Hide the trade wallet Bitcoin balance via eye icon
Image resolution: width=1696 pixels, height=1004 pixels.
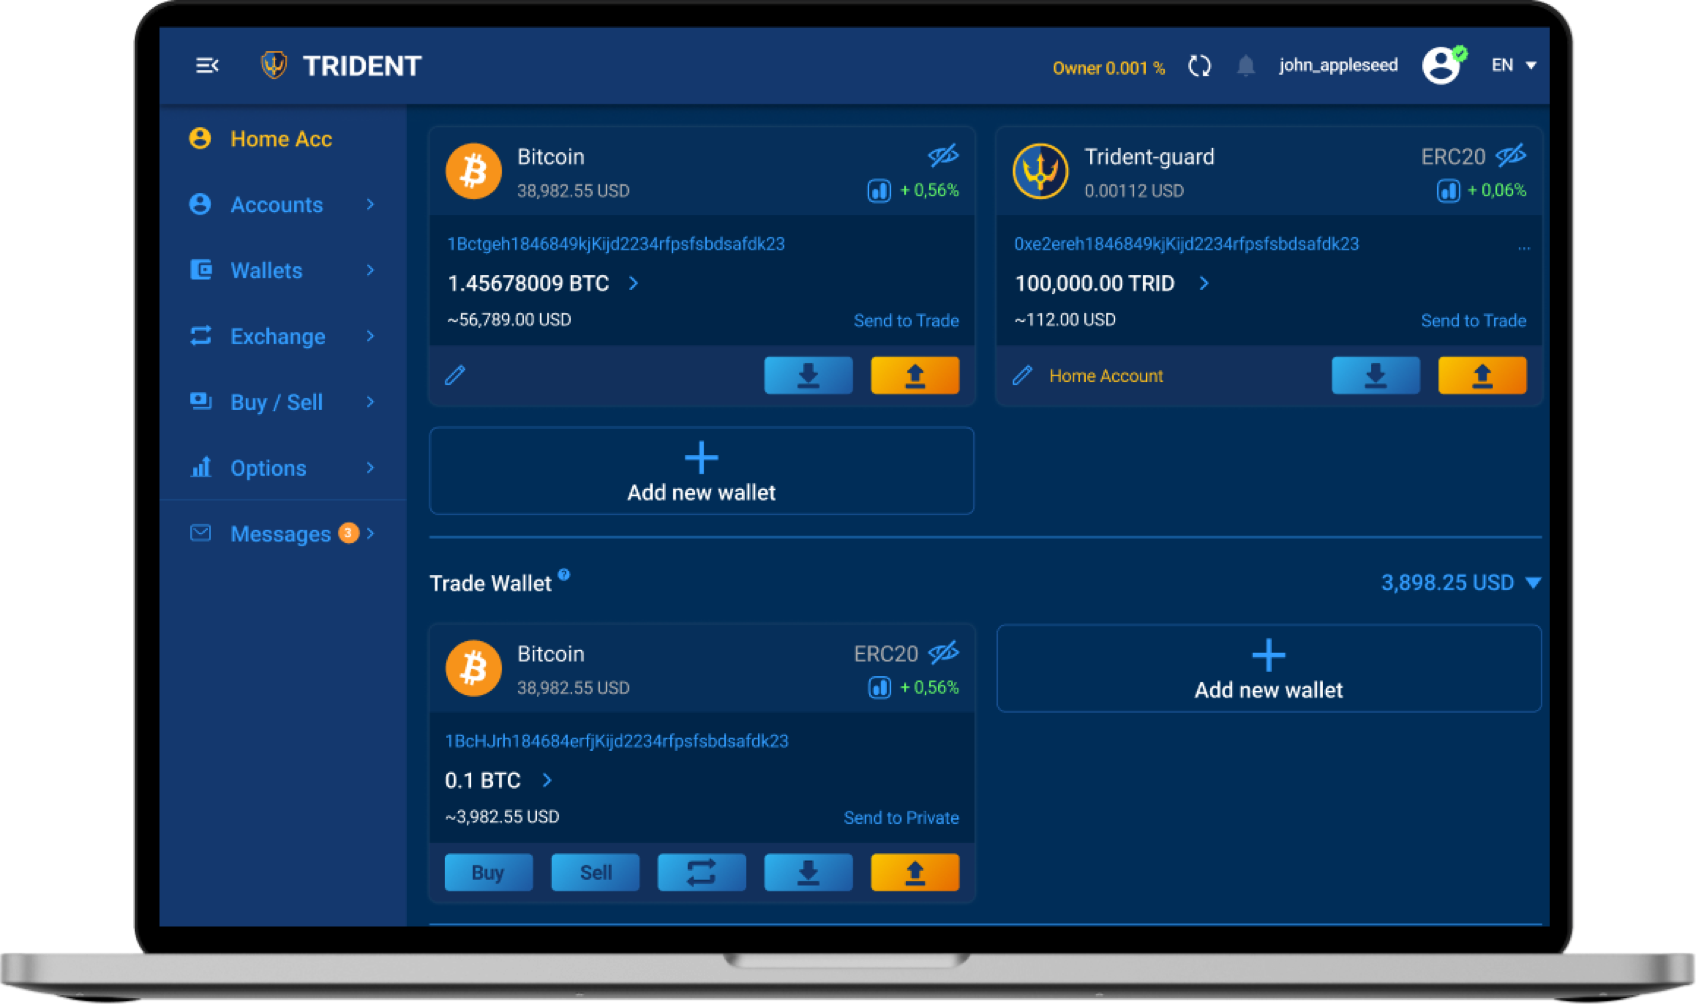[x=943, y=653]
